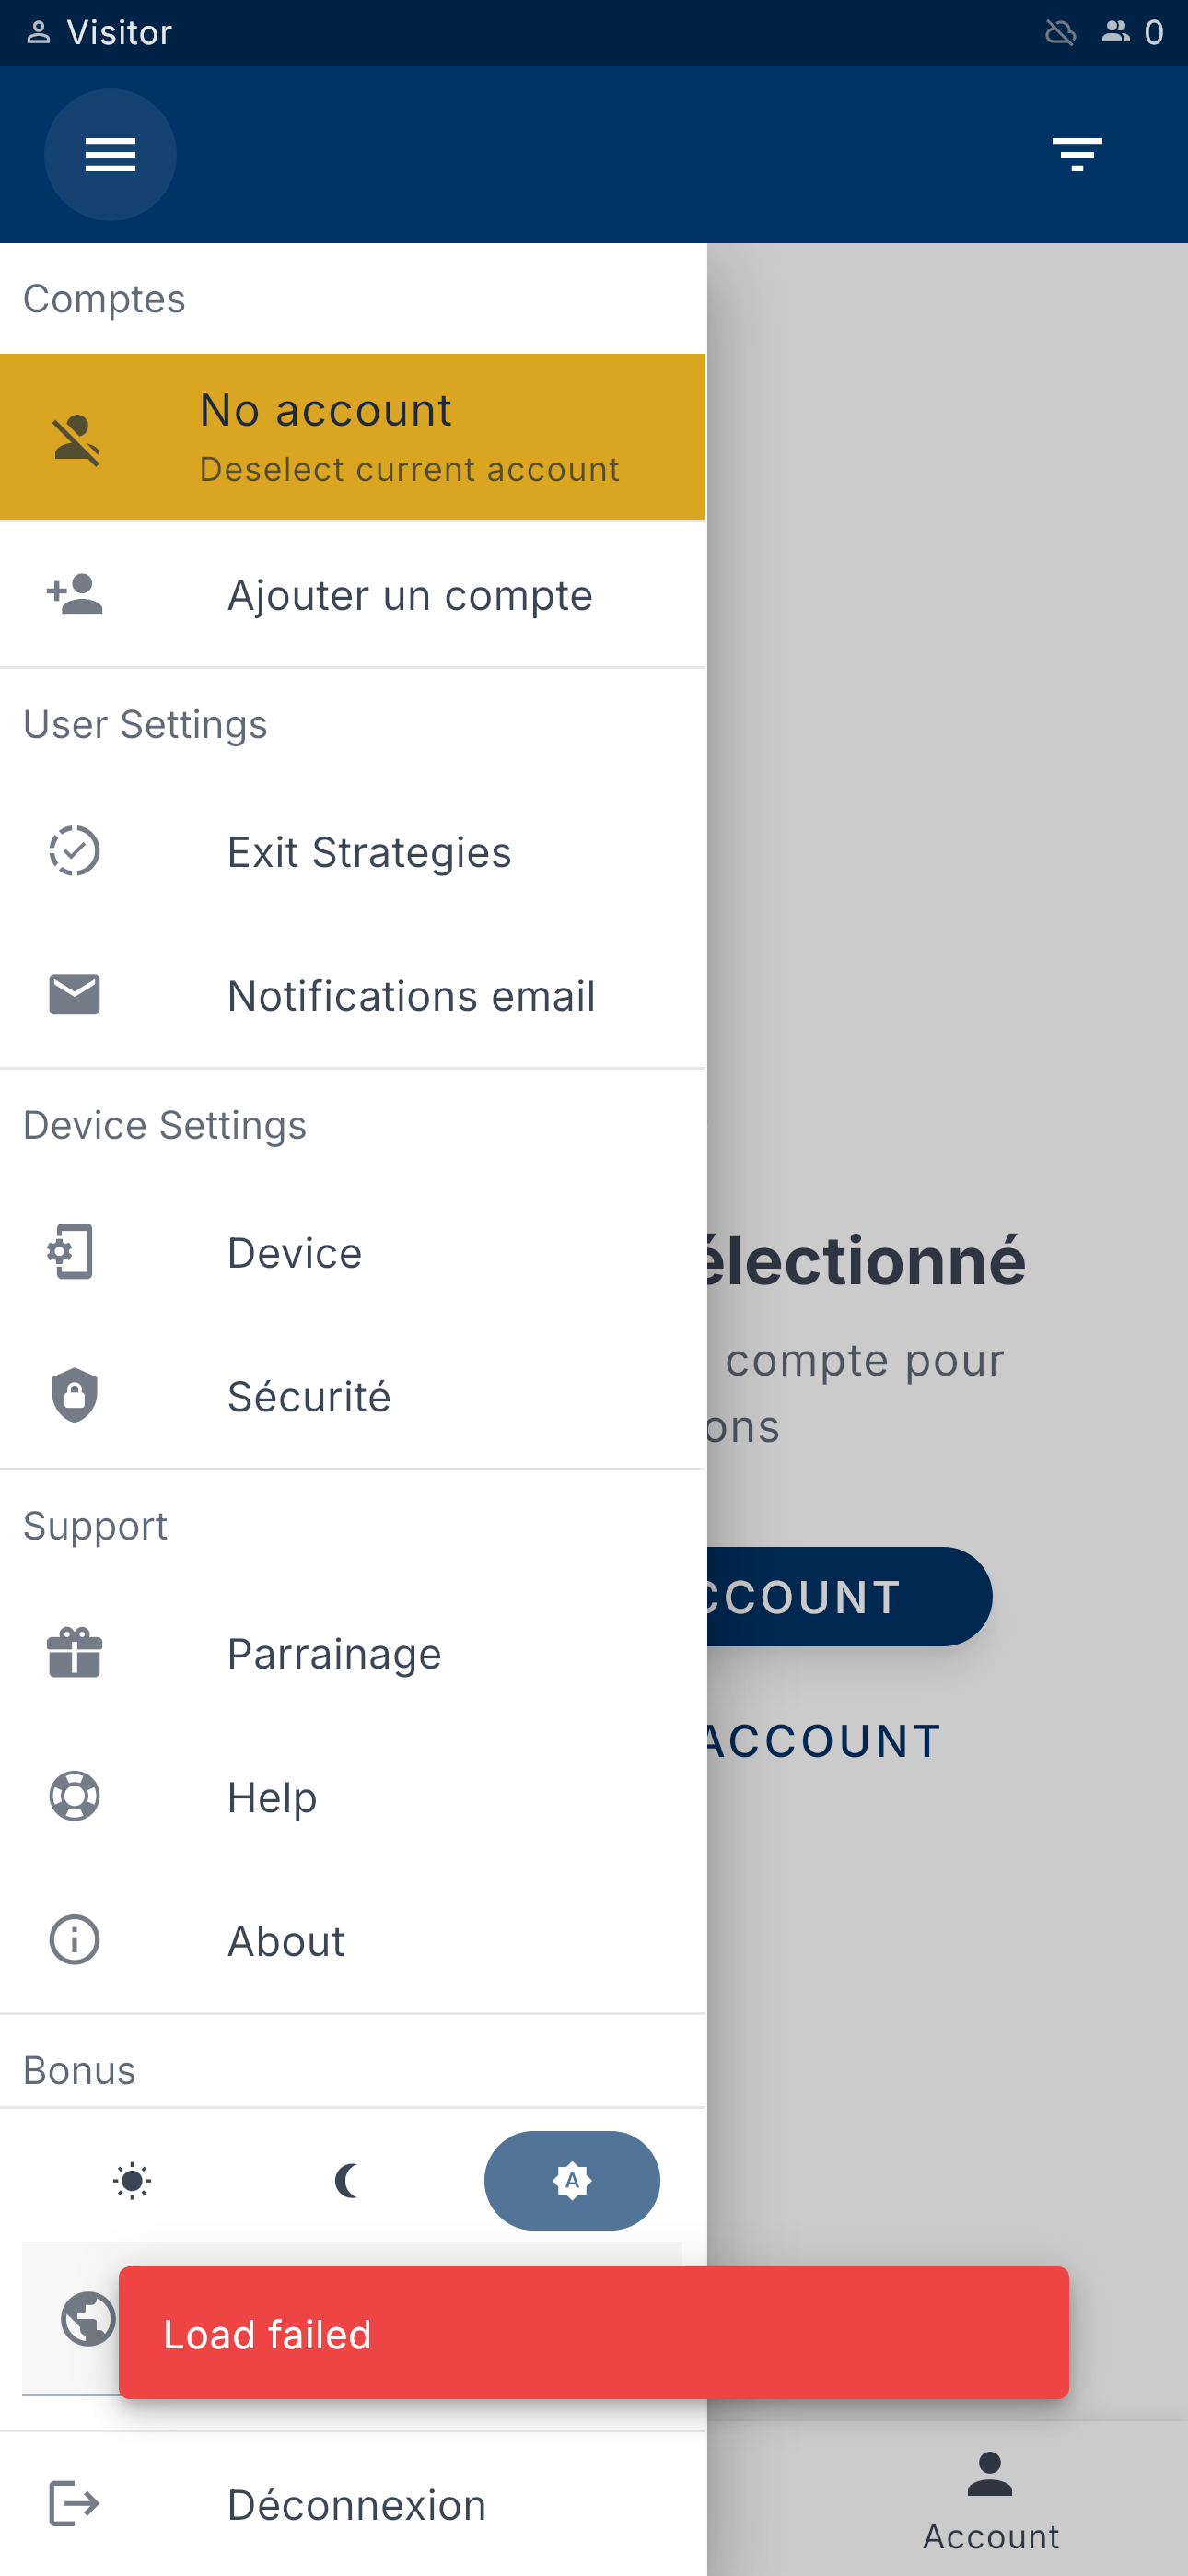
Task: Close the hamburger navigation menu
Action: [x=110, y=155]
